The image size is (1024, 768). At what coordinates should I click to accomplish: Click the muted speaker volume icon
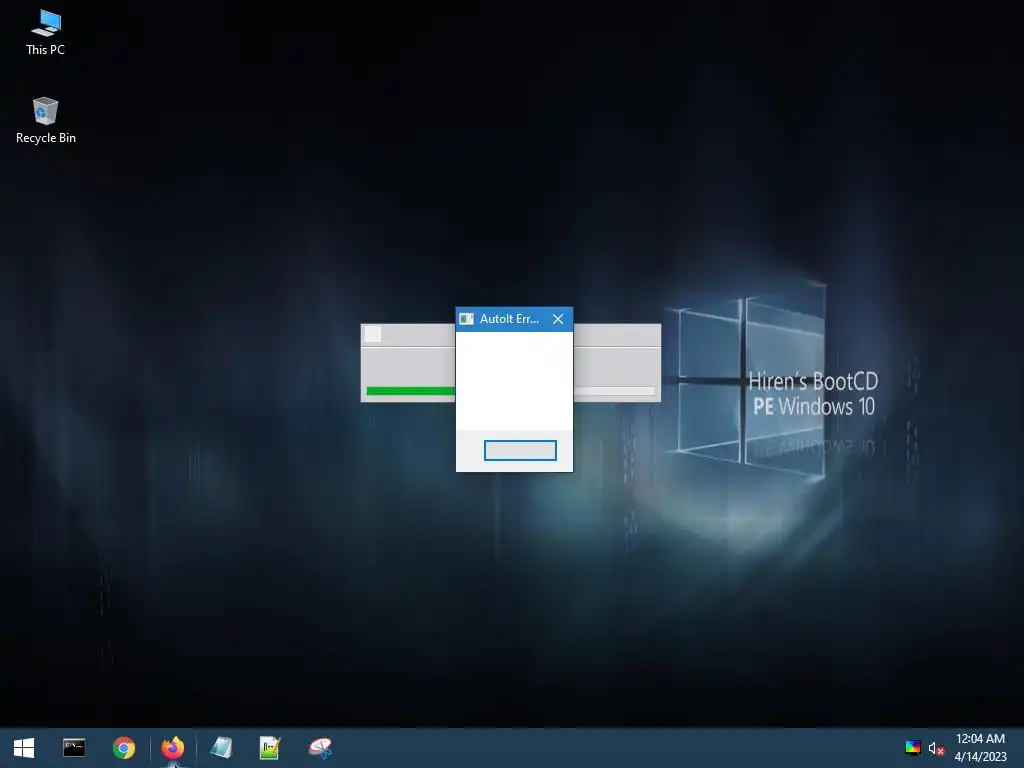(936, 748)
